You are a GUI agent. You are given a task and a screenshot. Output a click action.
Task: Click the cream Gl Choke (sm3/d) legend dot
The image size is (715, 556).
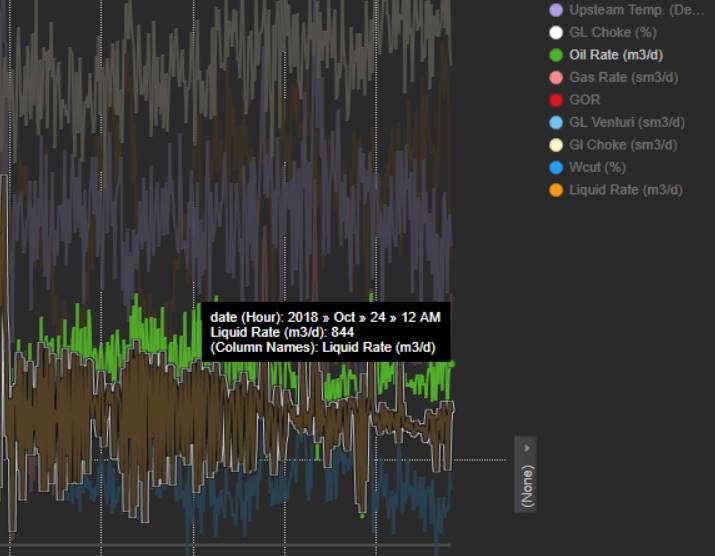[x=556, y=145]
